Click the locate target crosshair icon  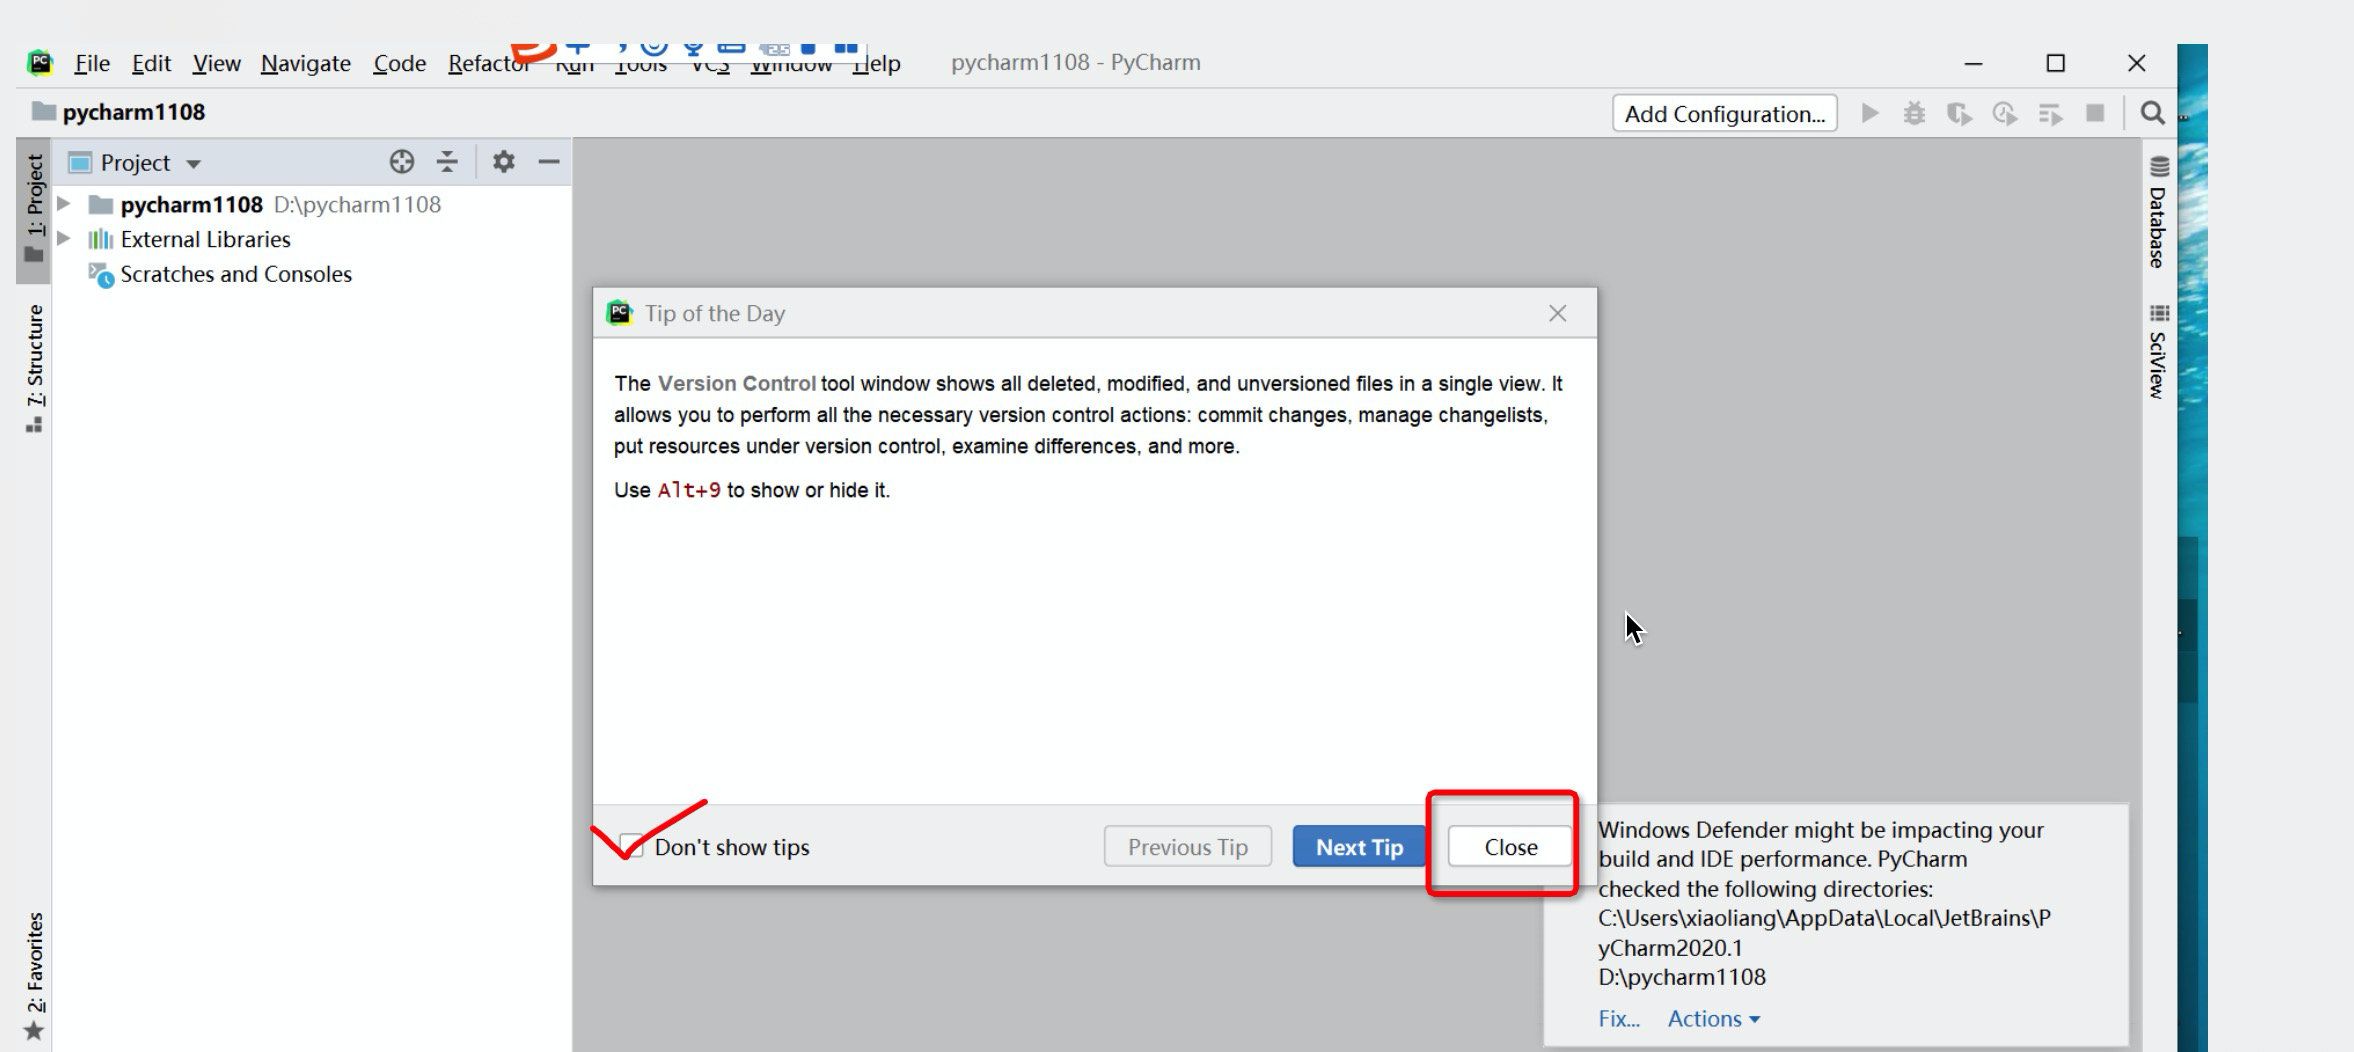pos(402,162)
